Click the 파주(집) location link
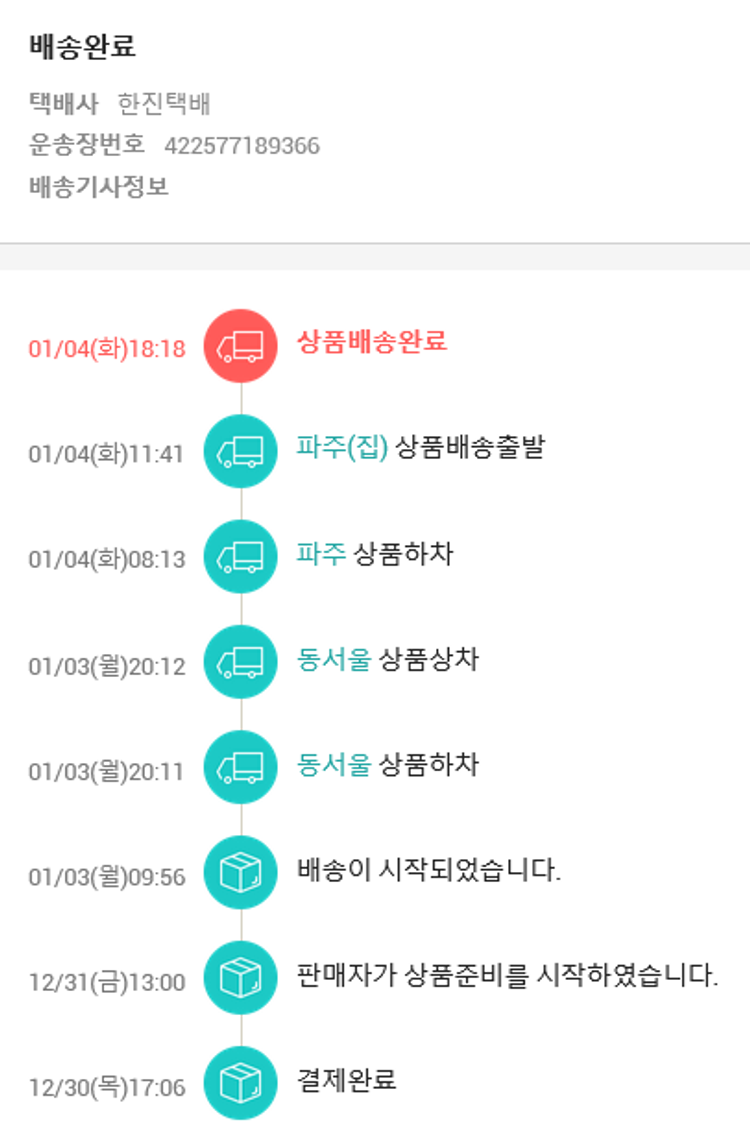The image size is (750, 1145). 342,447
